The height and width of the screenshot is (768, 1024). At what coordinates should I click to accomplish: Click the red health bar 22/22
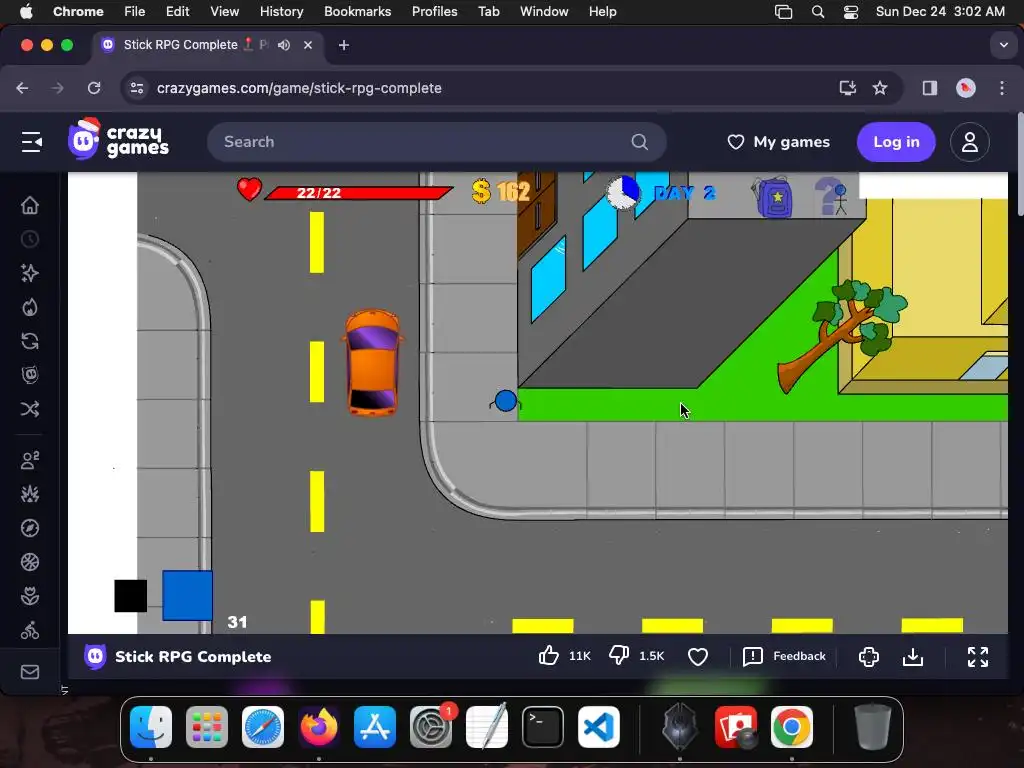tap(359, 193)
